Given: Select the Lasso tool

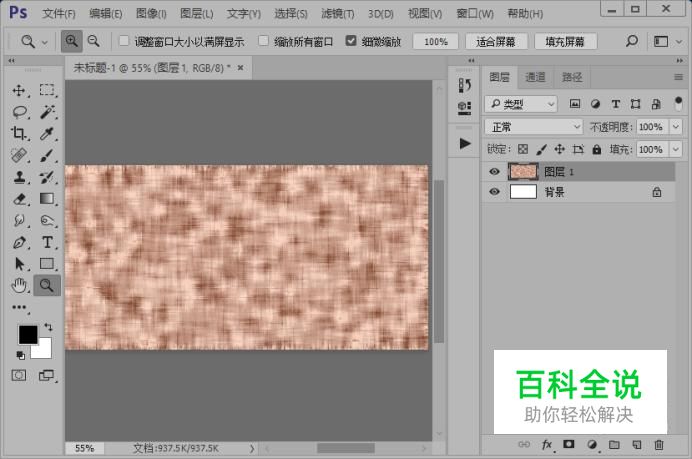Looking at the screenshot, I should (19, 112).
